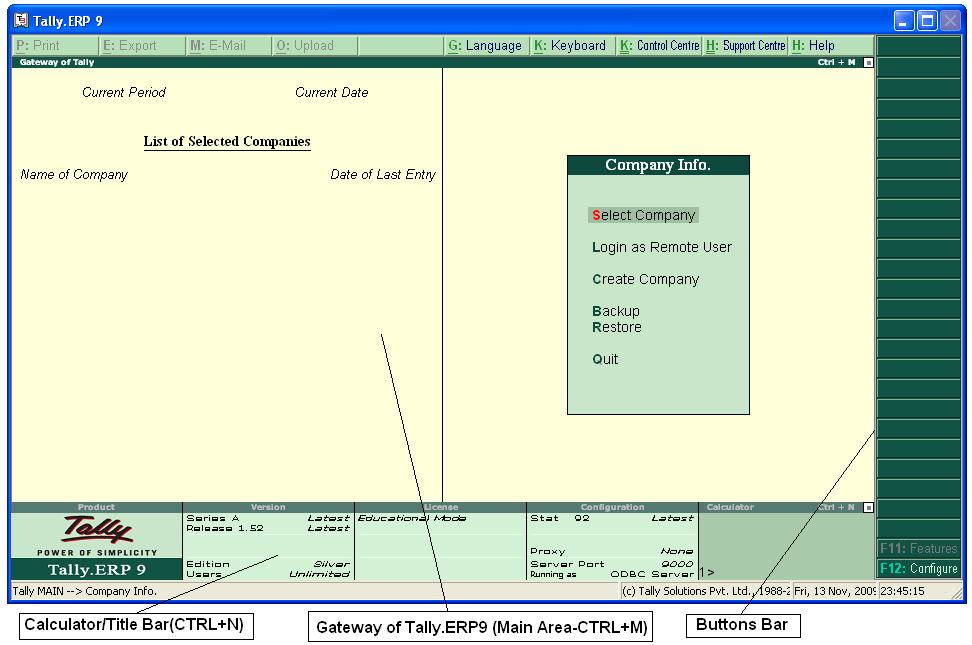The image size is (972, 645).
Task: Open F12: Configure options
Action: point(918,567)
